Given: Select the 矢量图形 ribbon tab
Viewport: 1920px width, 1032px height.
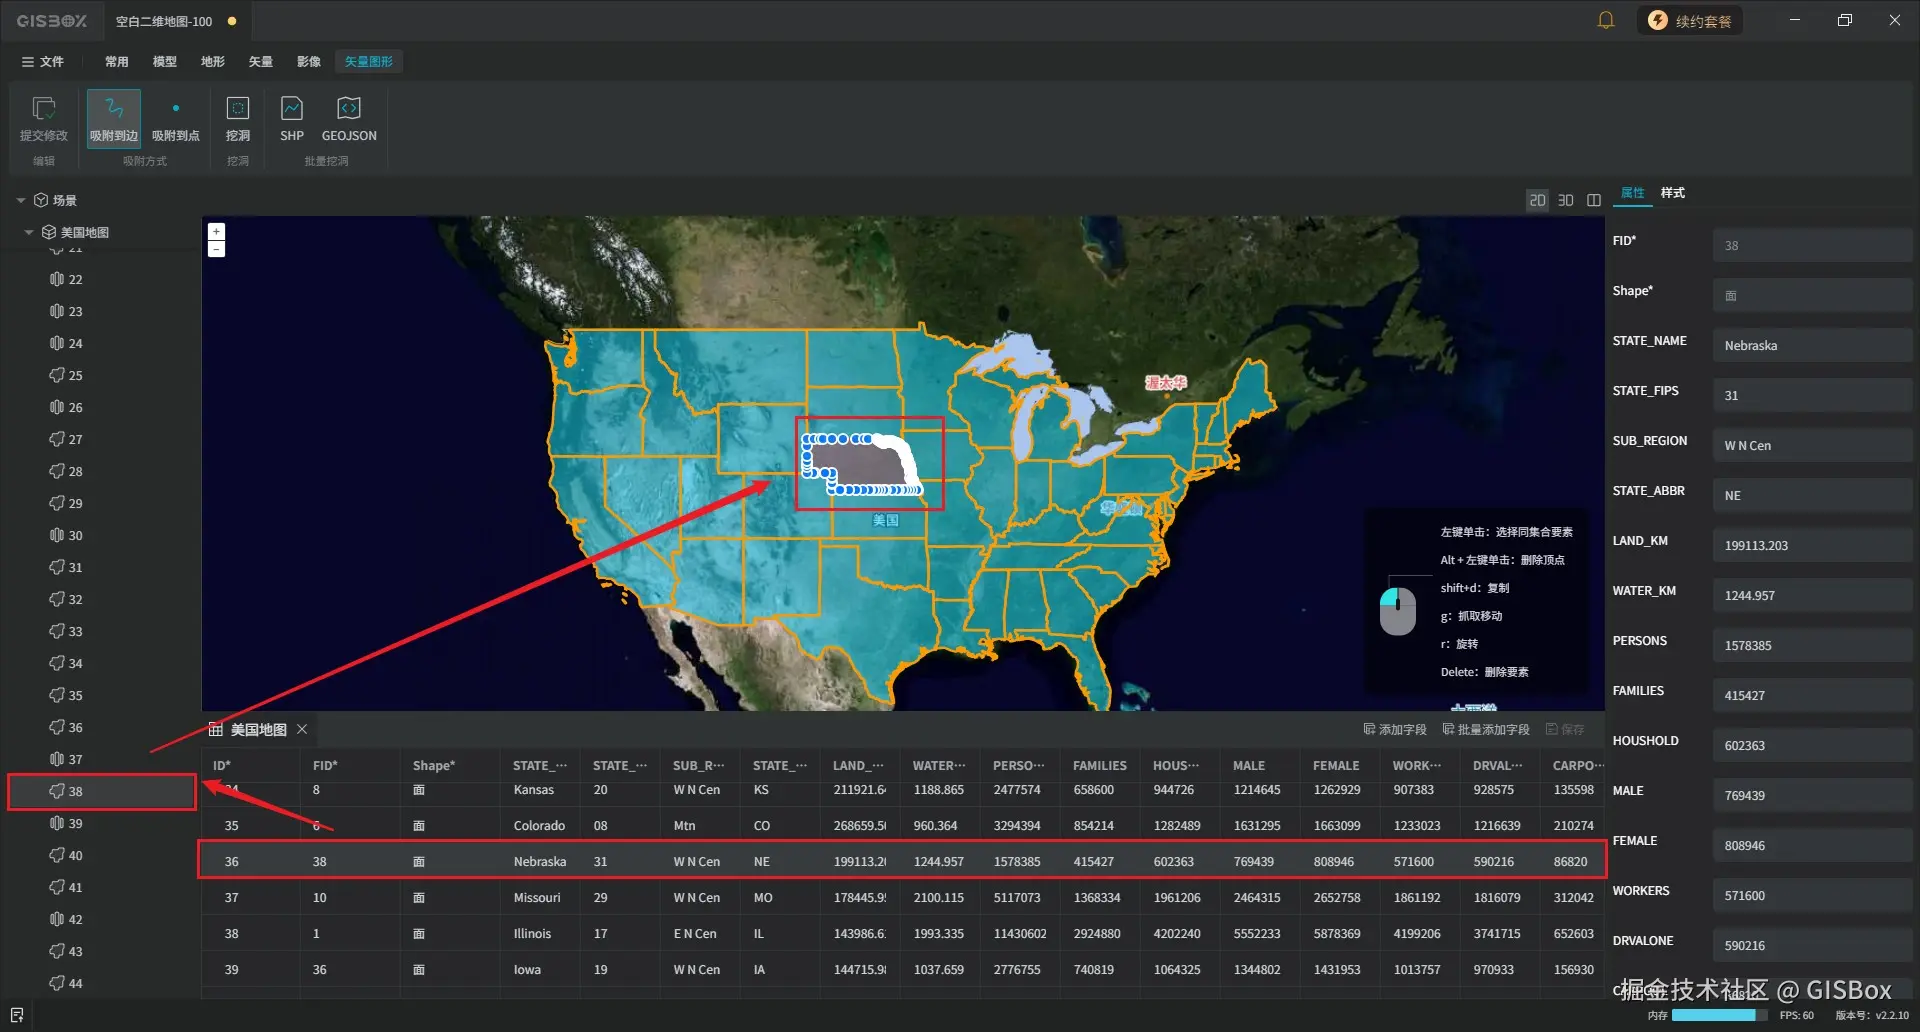Looking at the screenshot, I should (x=369, y=62).
